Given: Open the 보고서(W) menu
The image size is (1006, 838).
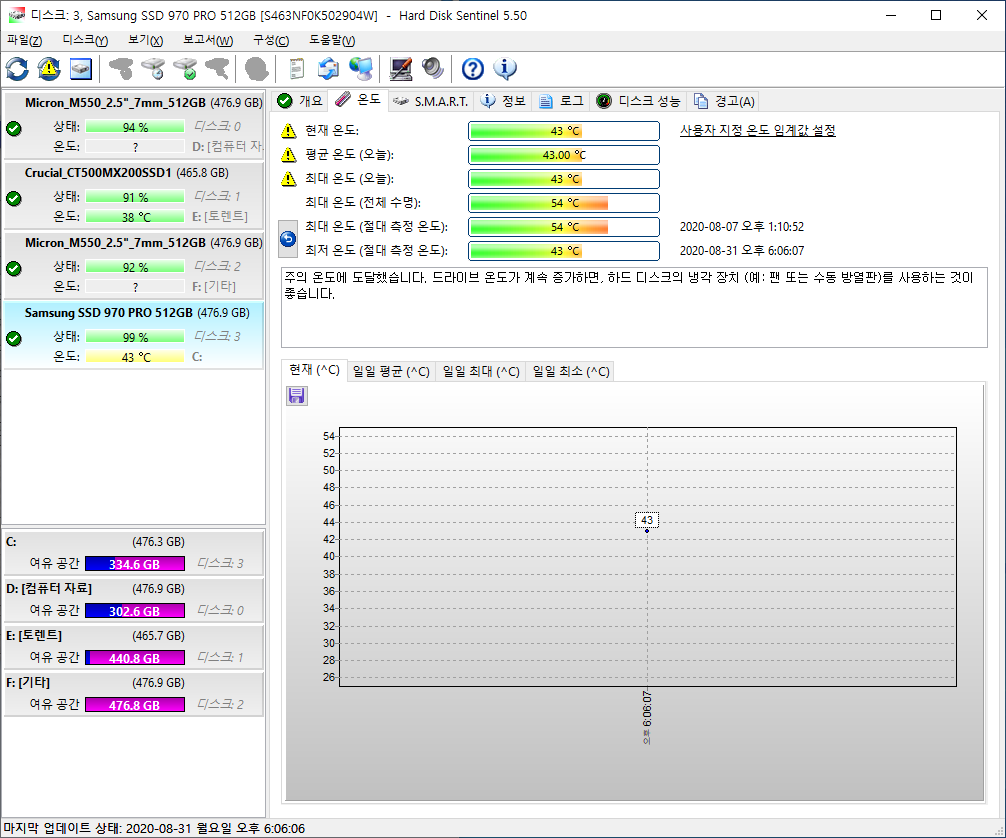Looking at the screenshot, I should 208,40.
